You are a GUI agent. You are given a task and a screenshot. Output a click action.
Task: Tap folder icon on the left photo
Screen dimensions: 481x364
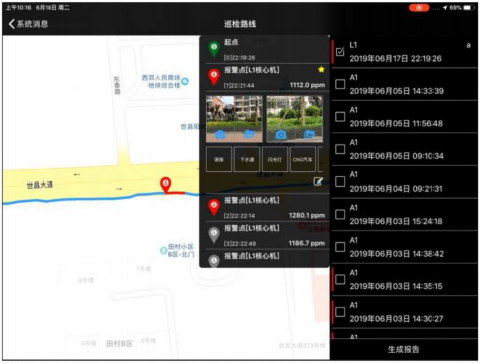pos(249,134)
